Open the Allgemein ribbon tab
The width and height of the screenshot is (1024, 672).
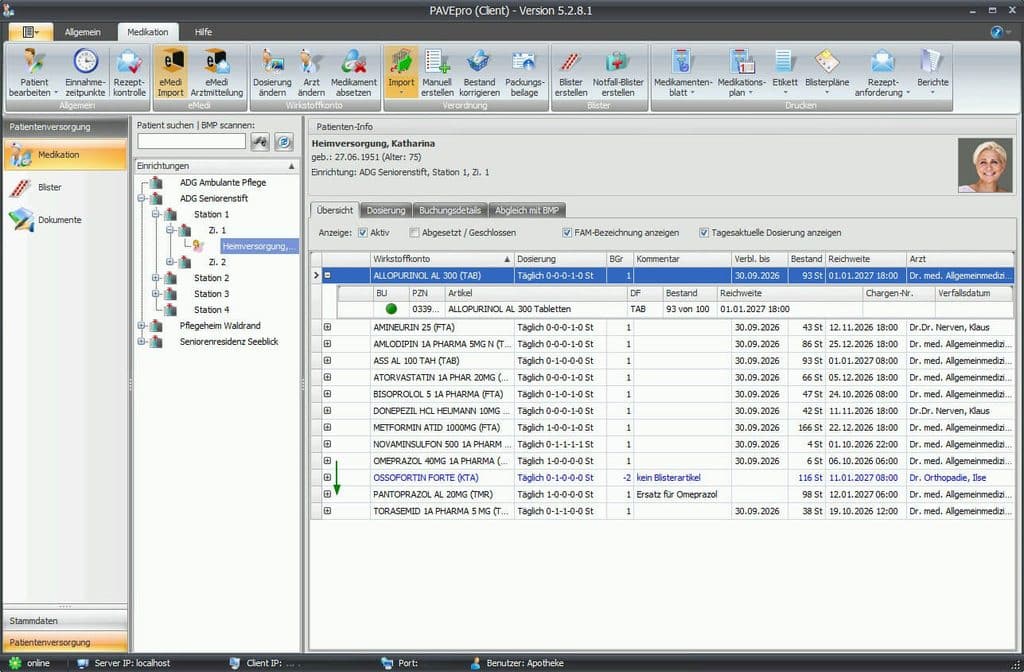[82, 32]
